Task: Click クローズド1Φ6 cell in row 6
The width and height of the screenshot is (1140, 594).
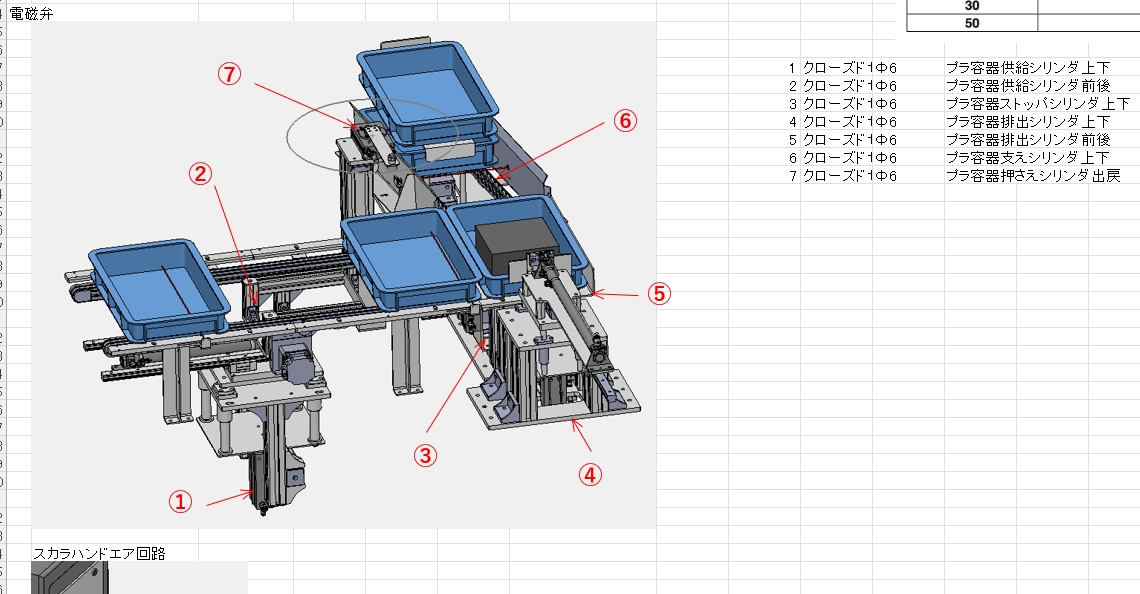Action: tap(849, 158)
